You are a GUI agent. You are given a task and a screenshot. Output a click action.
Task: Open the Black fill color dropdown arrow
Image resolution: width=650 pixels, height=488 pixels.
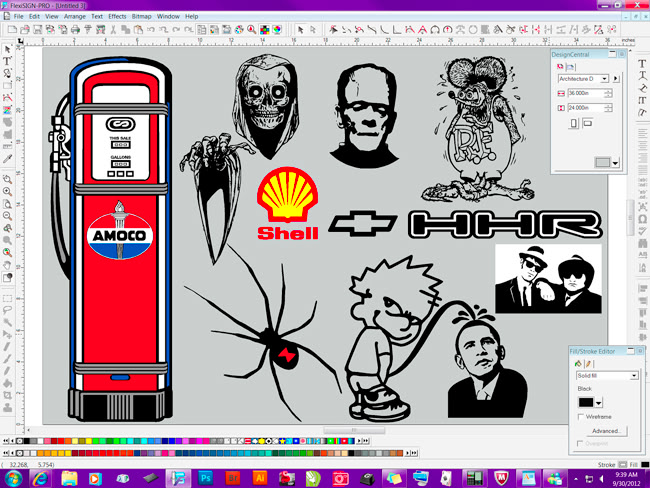coord(598,403)
